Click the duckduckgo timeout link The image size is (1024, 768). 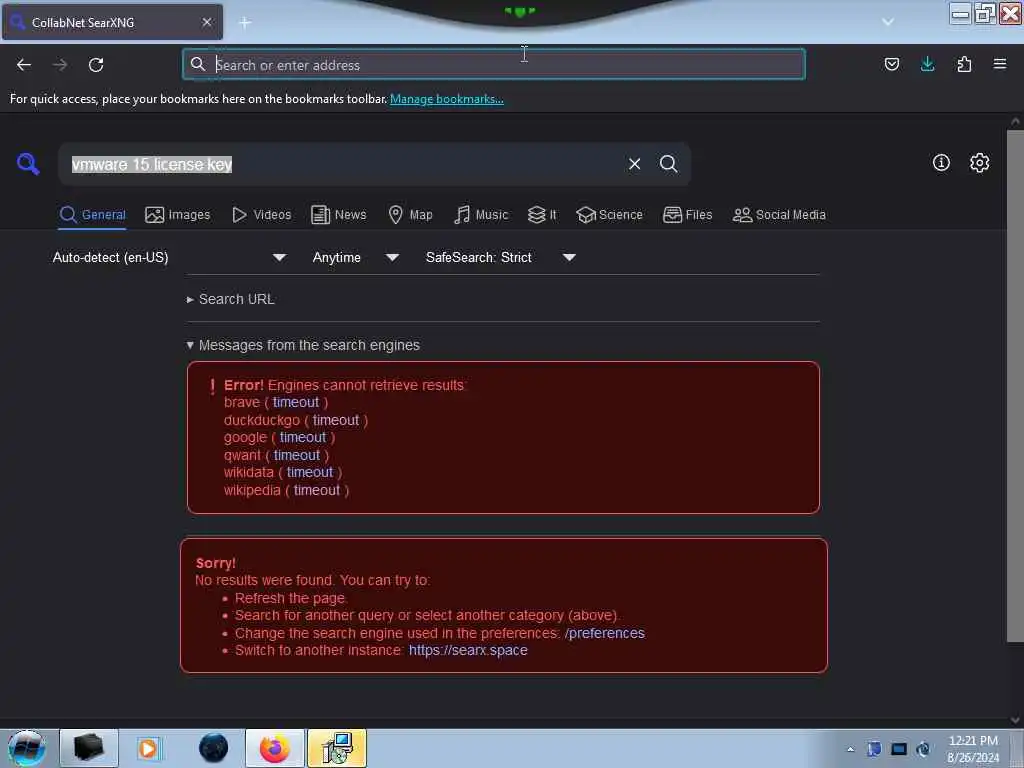336,420
